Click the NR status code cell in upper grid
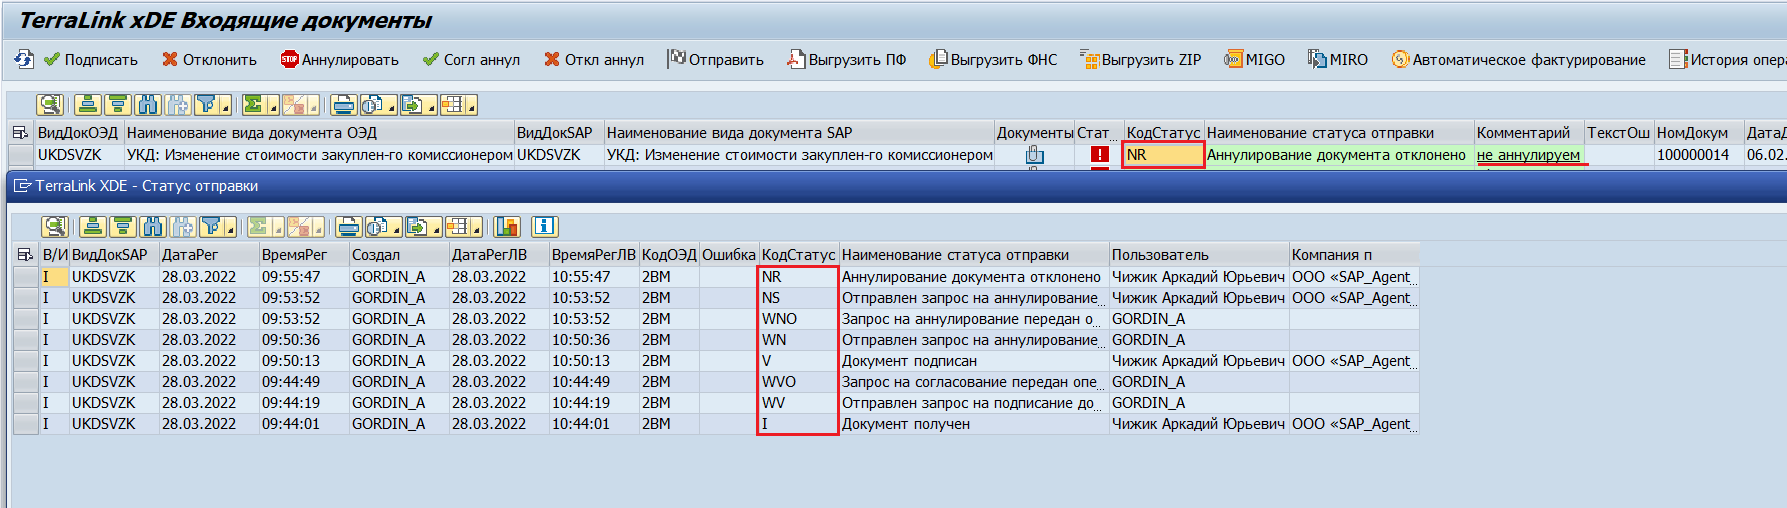The height and width of the screenshot is (508, 1787). coord(1162,155)
